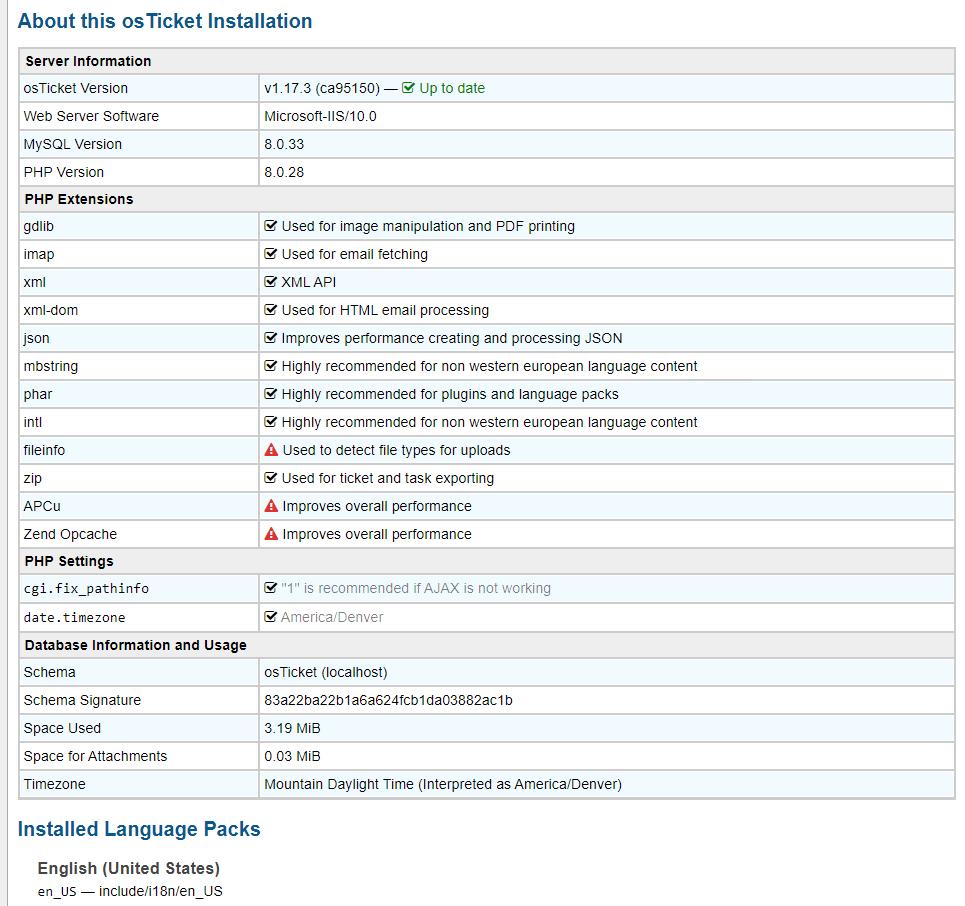Click the Up to date link
Image resolution: width=965 pixels, height=906 pixels.
click(x=452, y=88)
